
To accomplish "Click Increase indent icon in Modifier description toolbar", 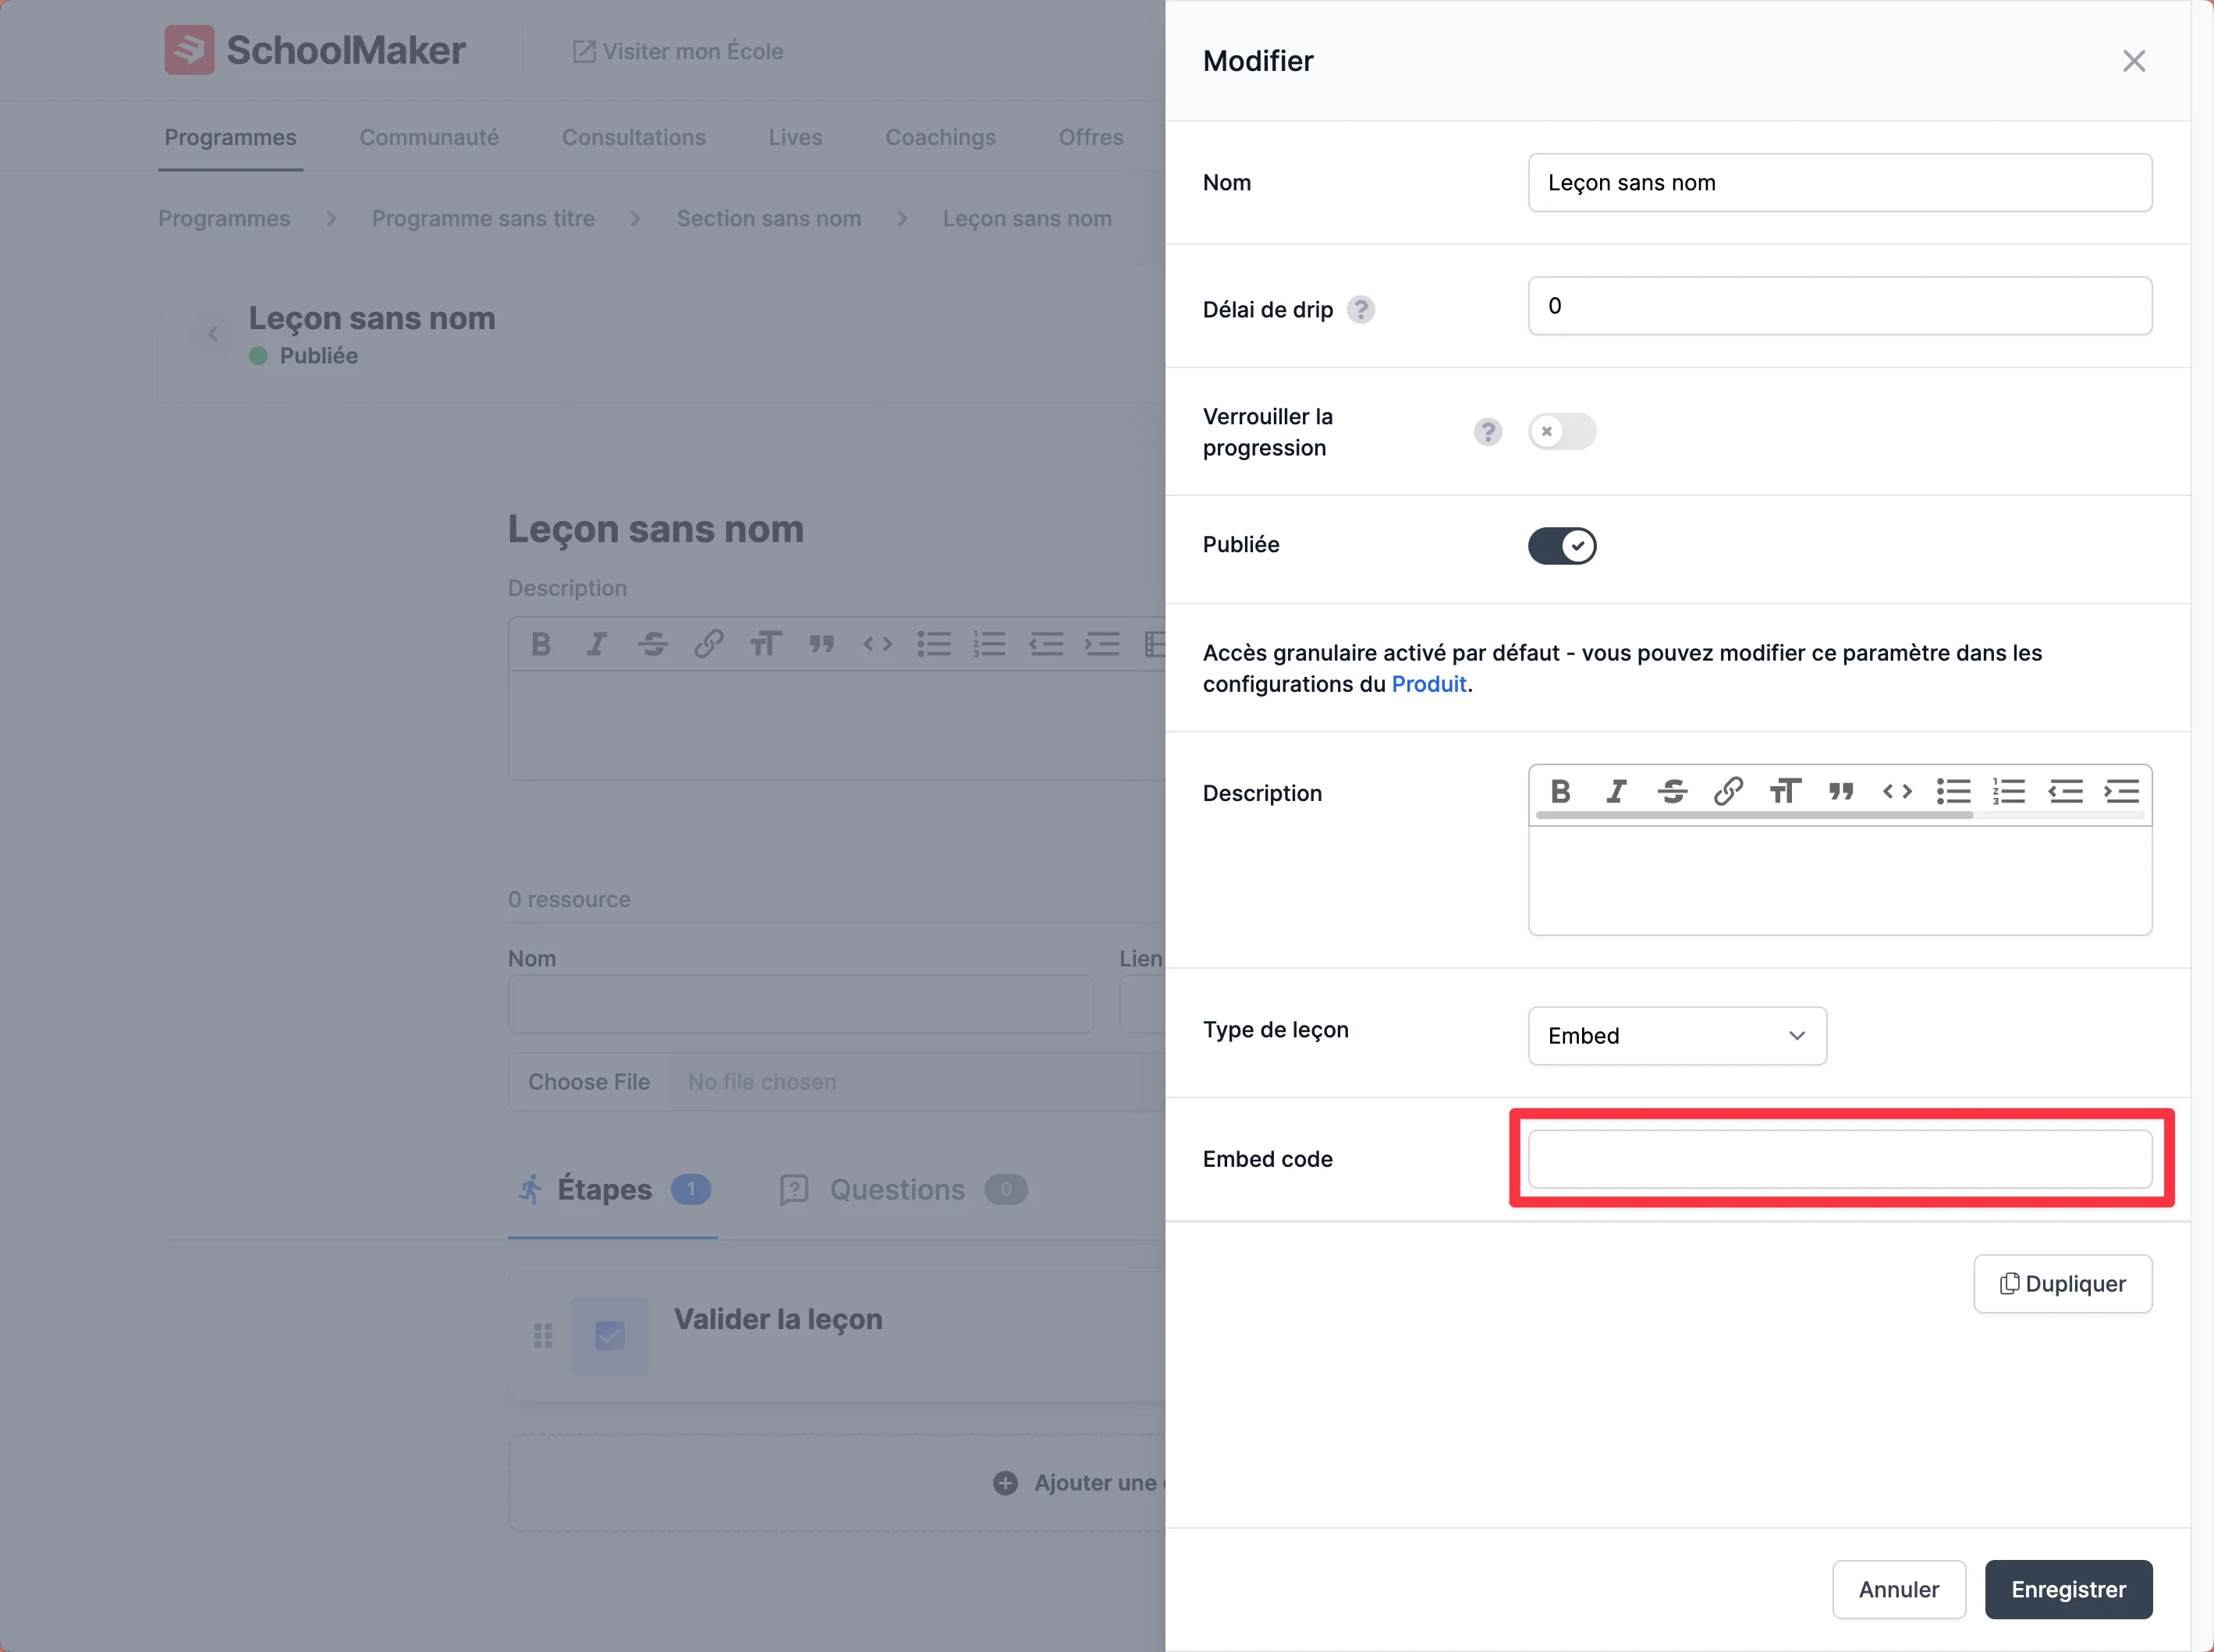I will coord(2121,791).
